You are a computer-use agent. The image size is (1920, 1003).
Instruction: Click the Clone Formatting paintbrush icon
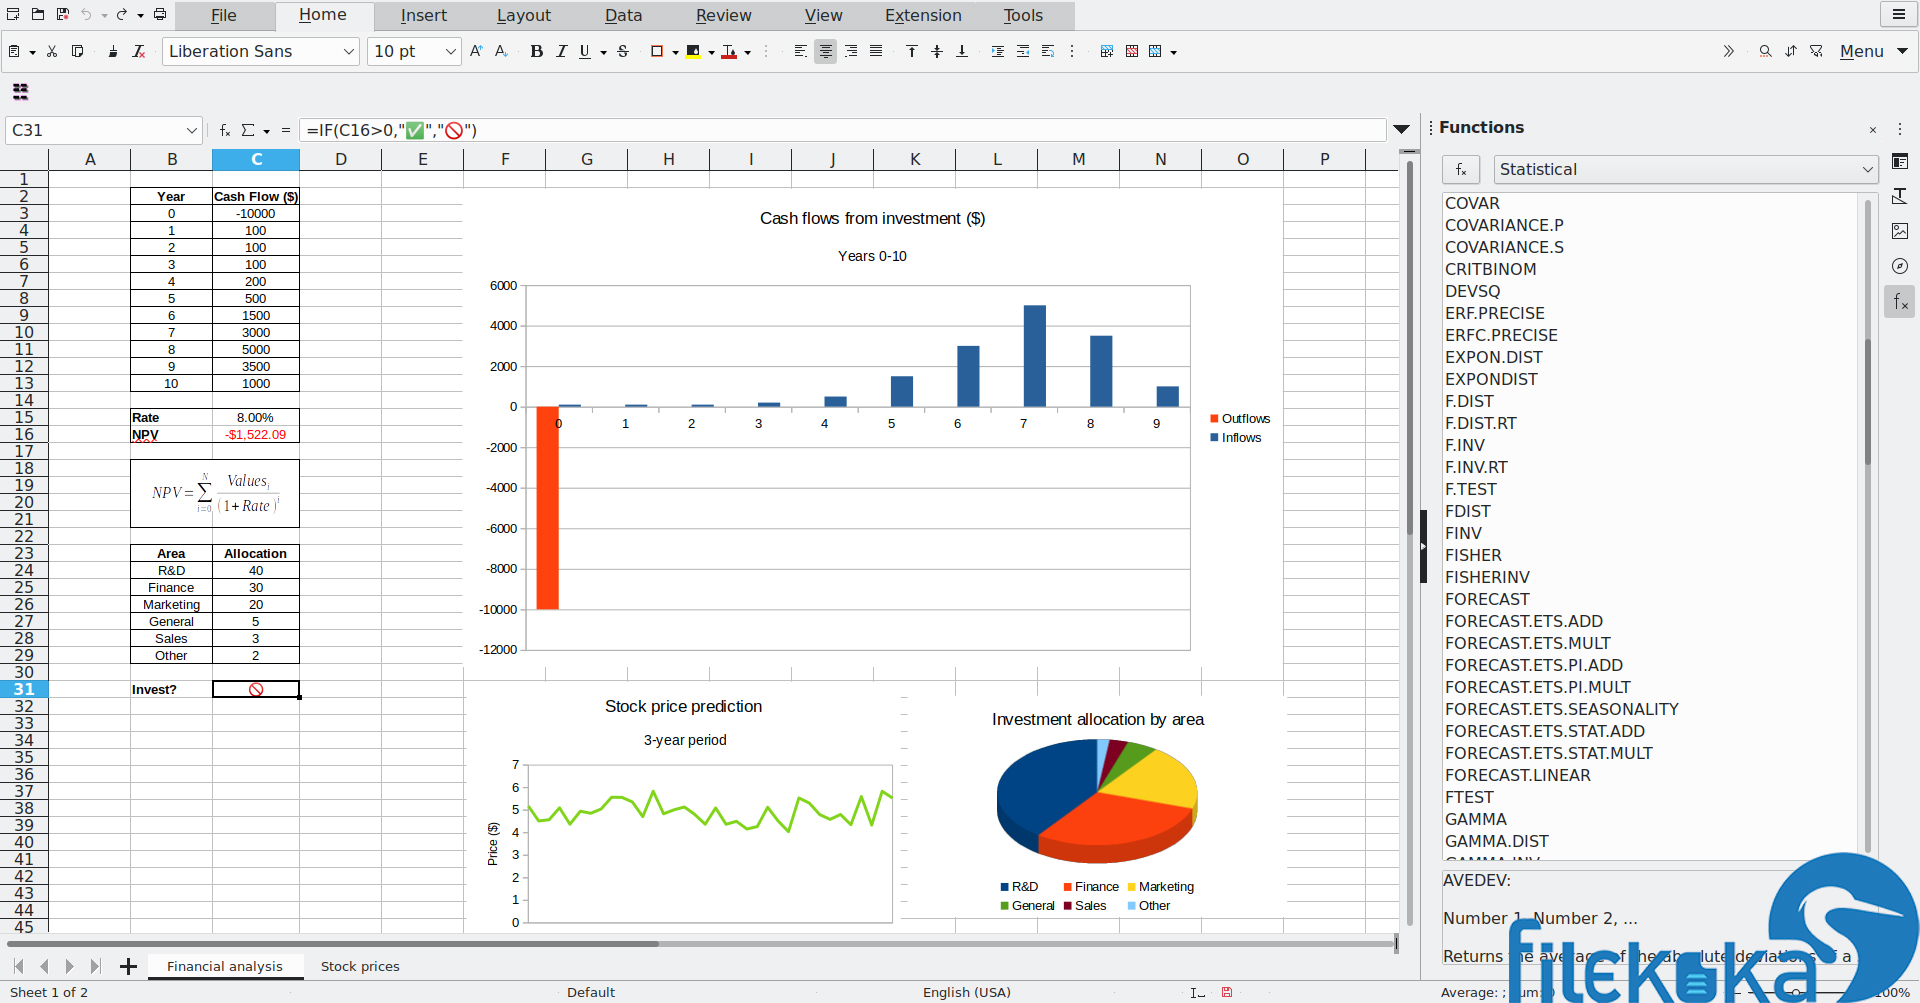[112, 51]
